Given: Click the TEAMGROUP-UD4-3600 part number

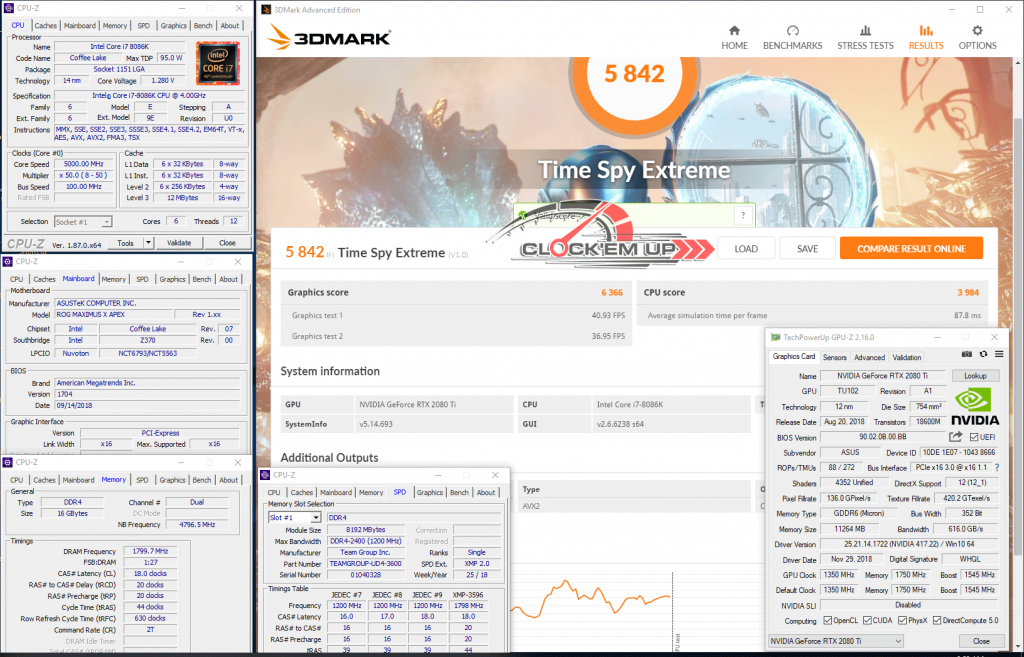Looking at the screenshot, I should pyautogui.click(x=366, y=563).
